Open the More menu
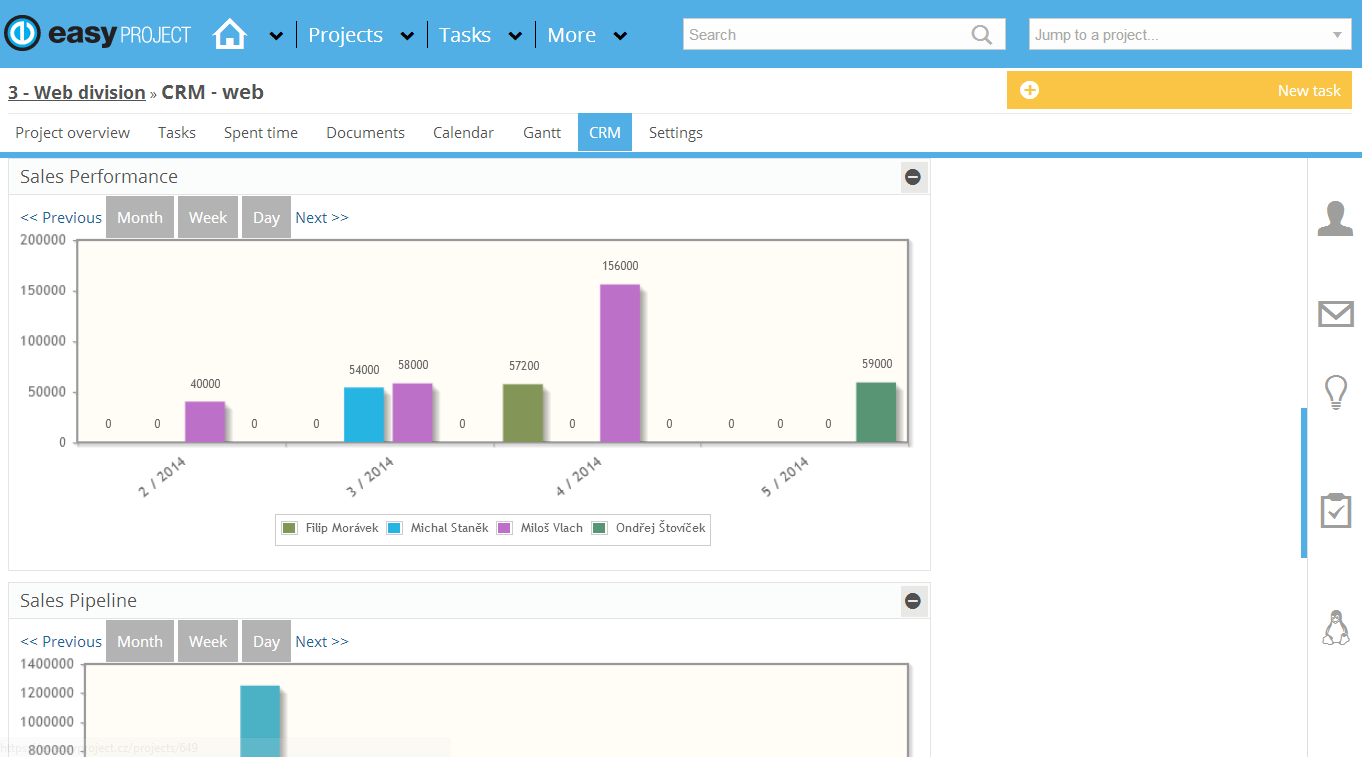This screenshot has width=1362, height=757. pyautogui.click(x=571, y=35)
